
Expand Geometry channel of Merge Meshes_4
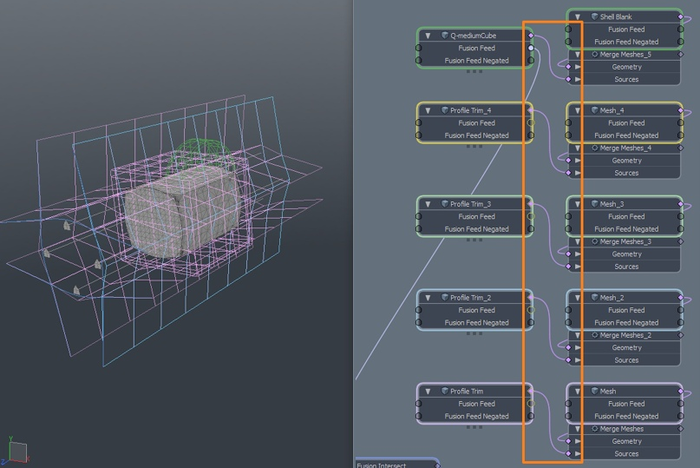coord(576,161)
